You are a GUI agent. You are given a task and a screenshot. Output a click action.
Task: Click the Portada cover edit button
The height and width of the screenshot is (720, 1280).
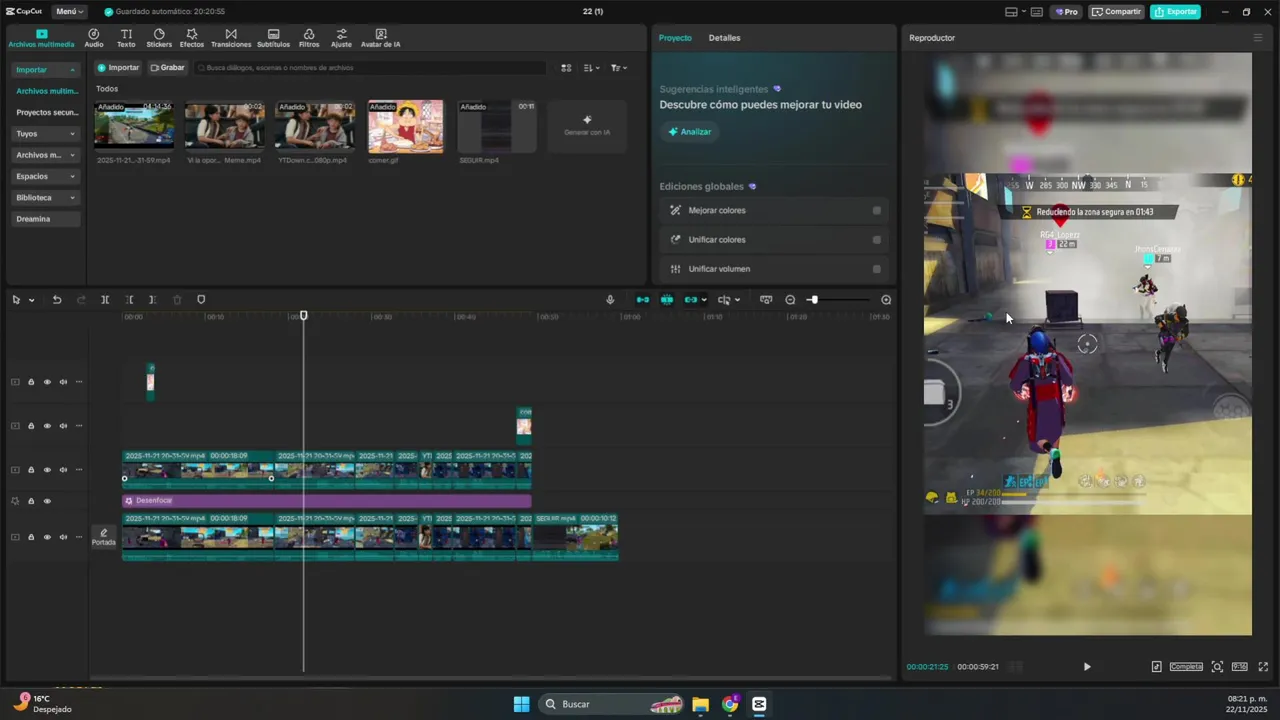tap(104, 537)
